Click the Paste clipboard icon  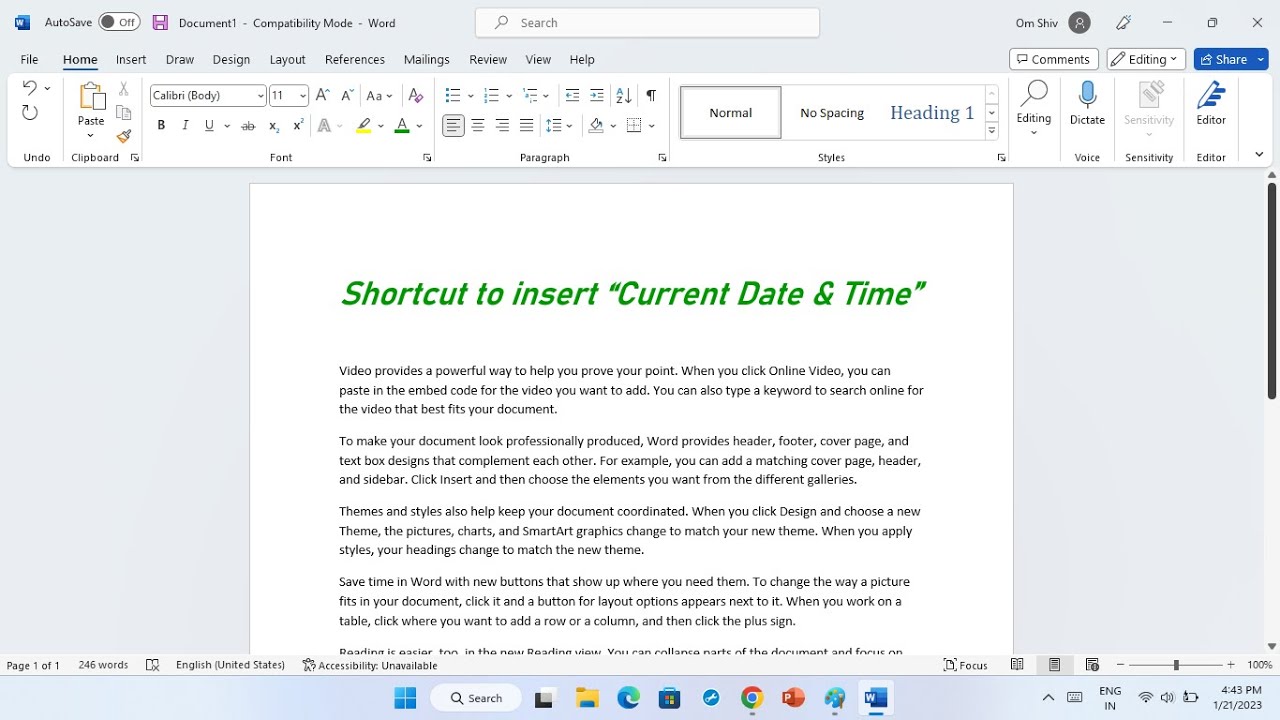(x=91, y=96)
